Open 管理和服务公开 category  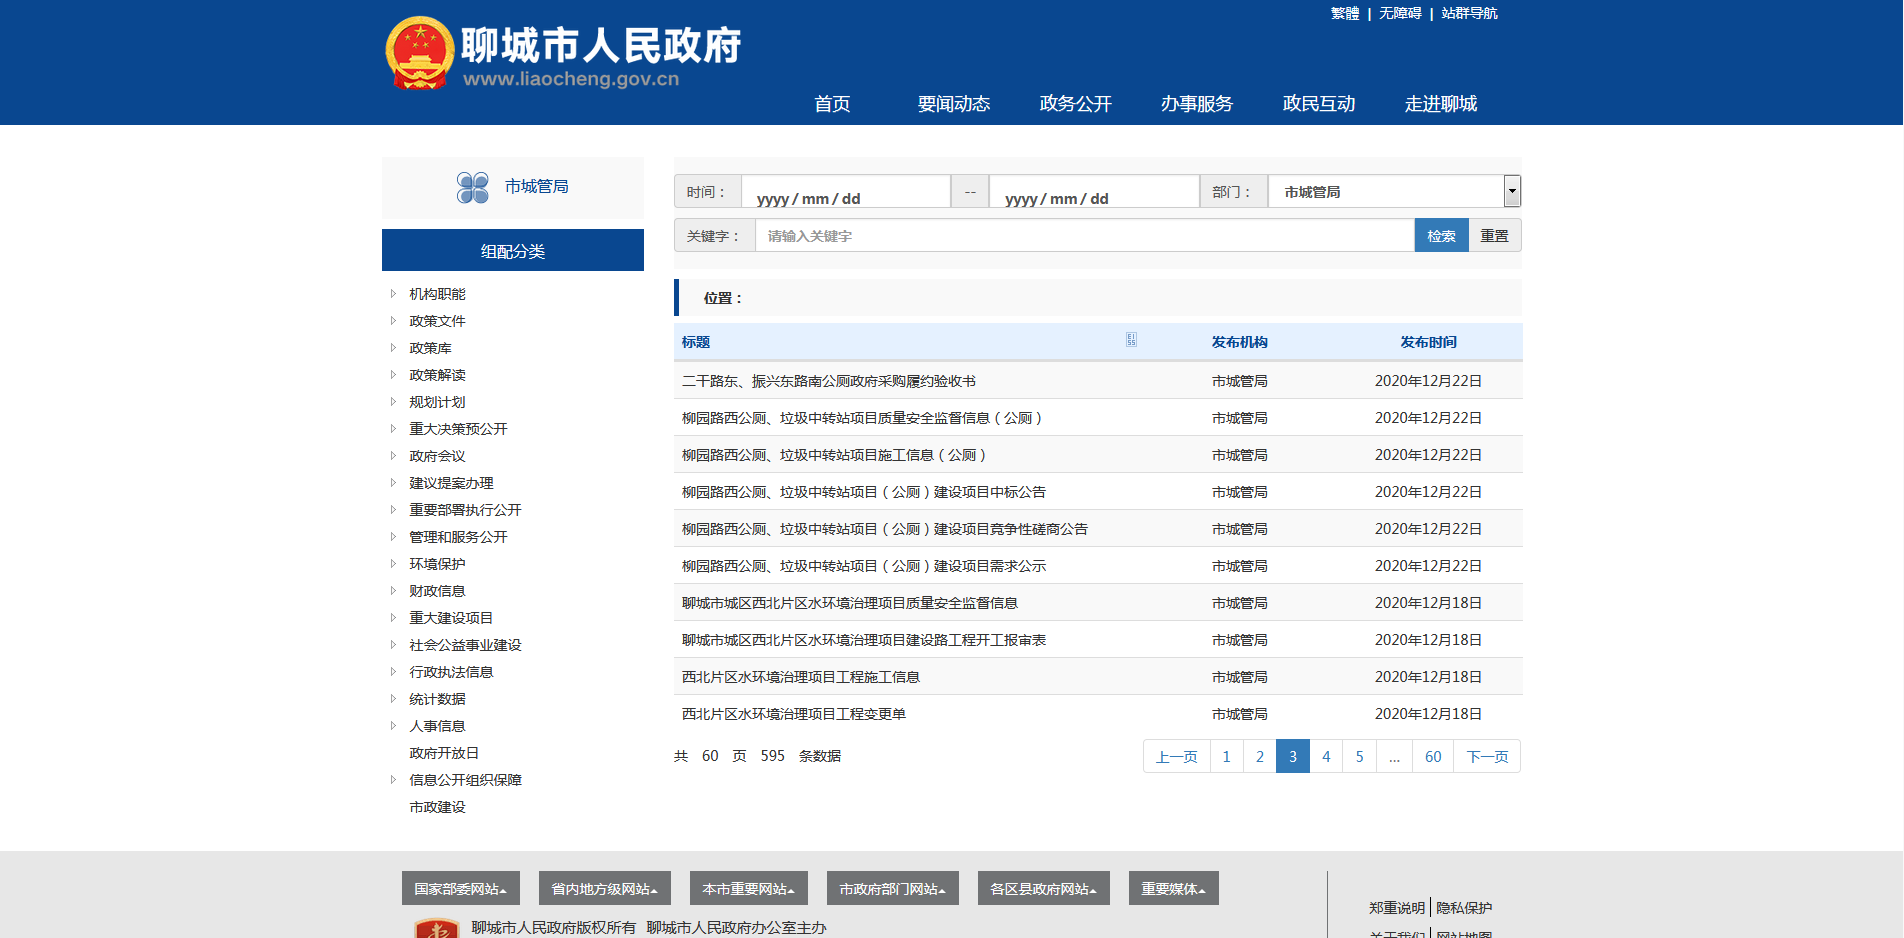tap(458, 537)
